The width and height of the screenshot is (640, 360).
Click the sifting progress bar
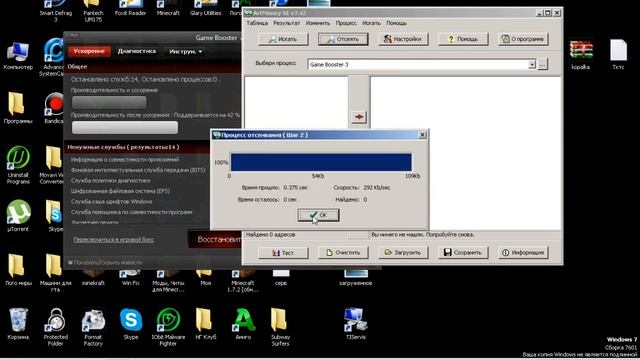click(321, 162)
